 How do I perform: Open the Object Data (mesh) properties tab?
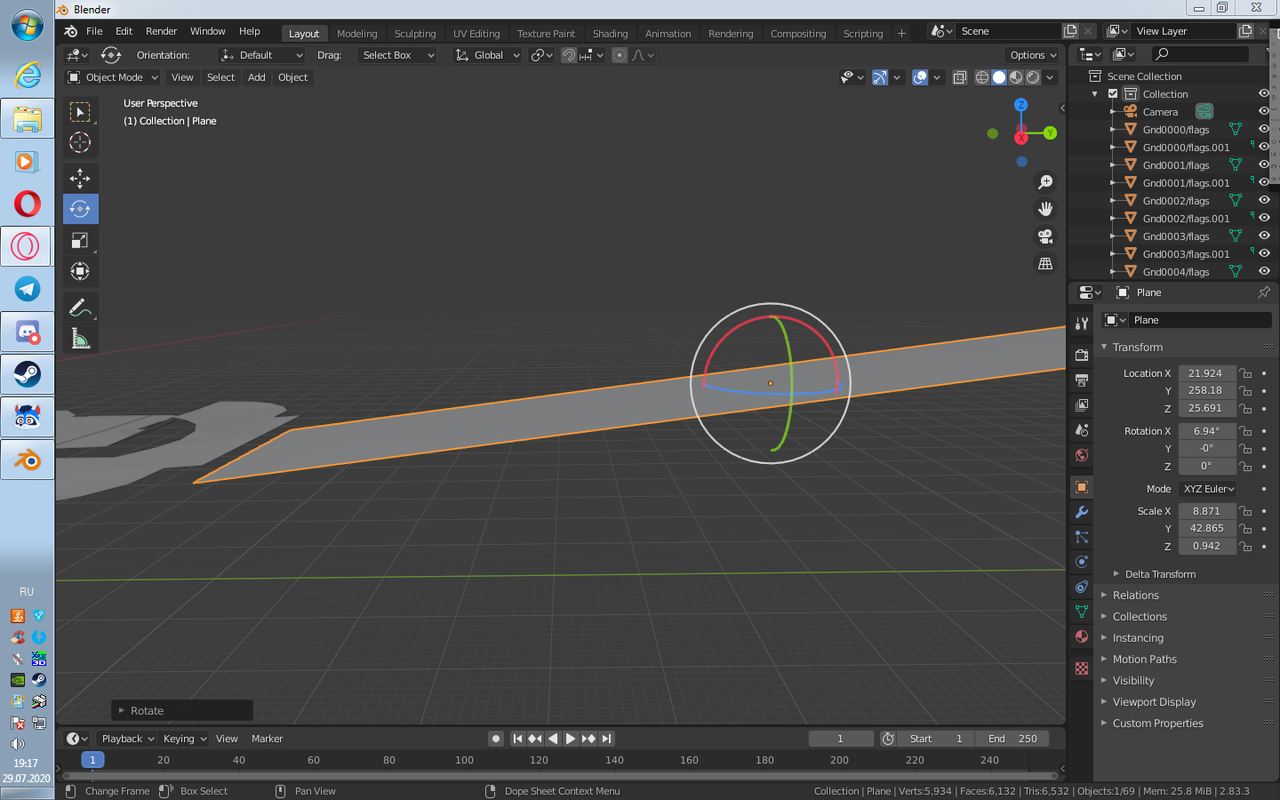[1081, 611]
